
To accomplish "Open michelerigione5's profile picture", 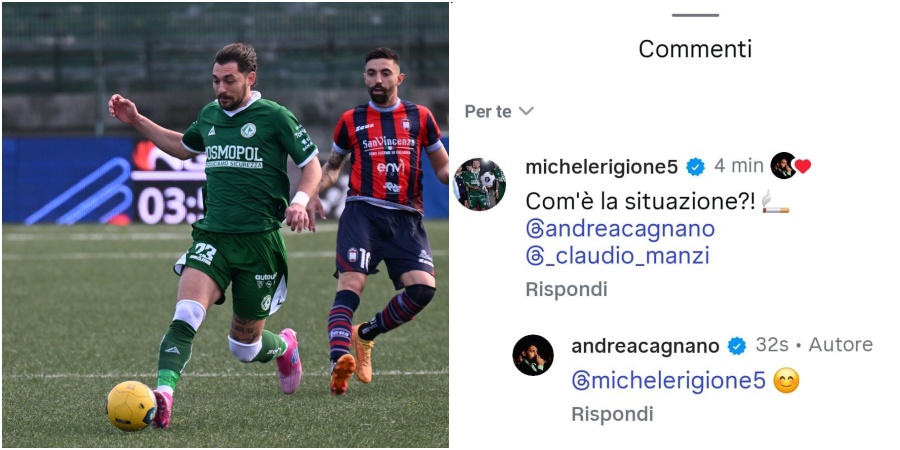I will pyautogui.click(x=479, y=184).
